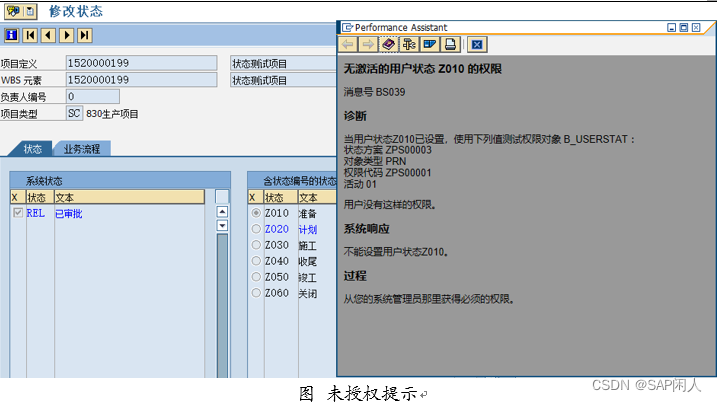The image size is (717, 402).
Task: Select the Z020 计划 status radio button
Action: (x=256, y=229)
